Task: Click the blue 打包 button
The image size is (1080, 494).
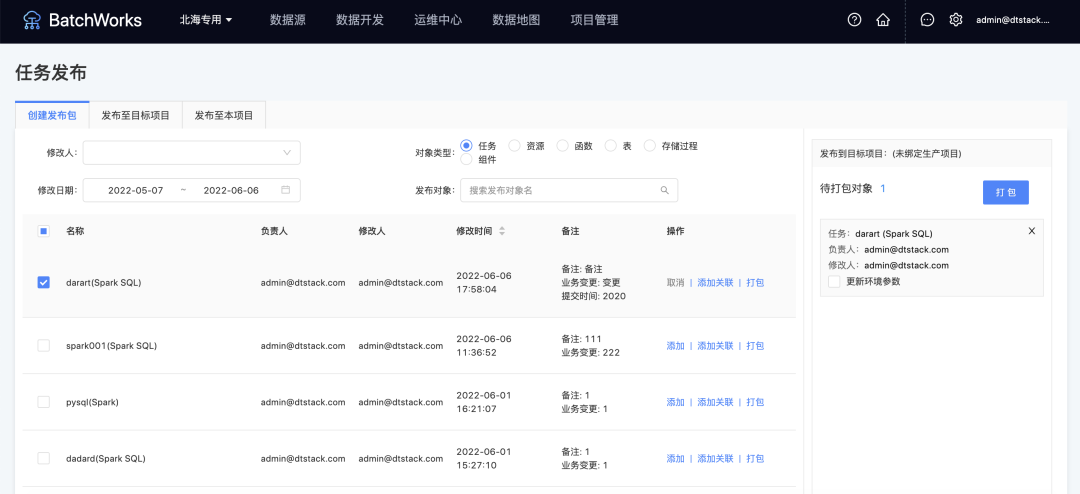Action: (1005, 192)
